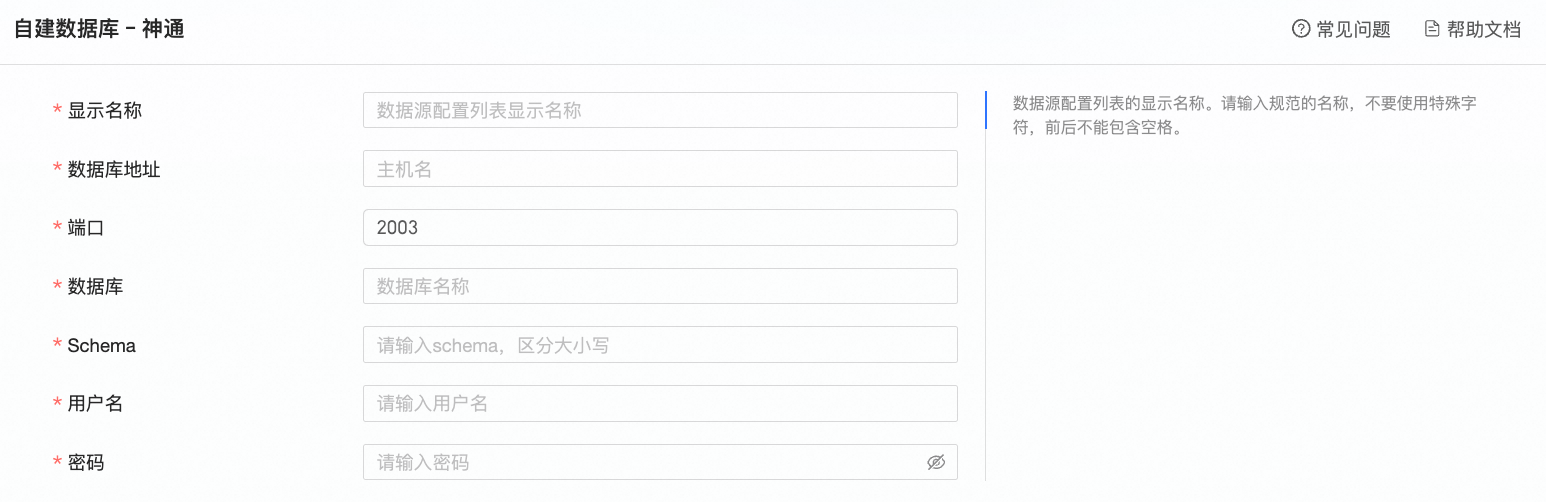
Task: Open the 帮助文档 link
Action: point(1484,29)
